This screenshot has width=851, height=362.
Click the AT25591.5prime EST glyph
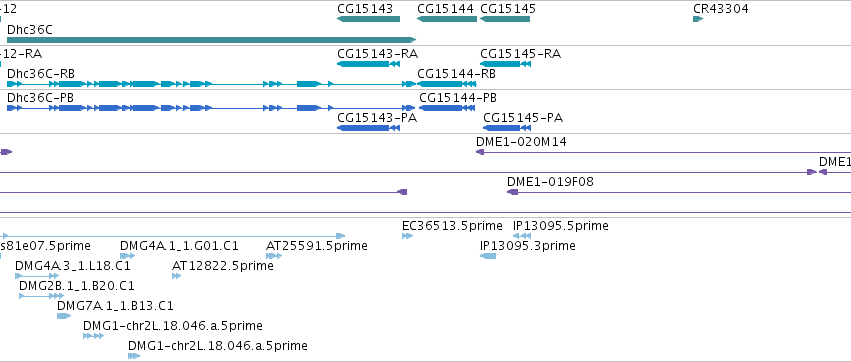click(274, 256)
